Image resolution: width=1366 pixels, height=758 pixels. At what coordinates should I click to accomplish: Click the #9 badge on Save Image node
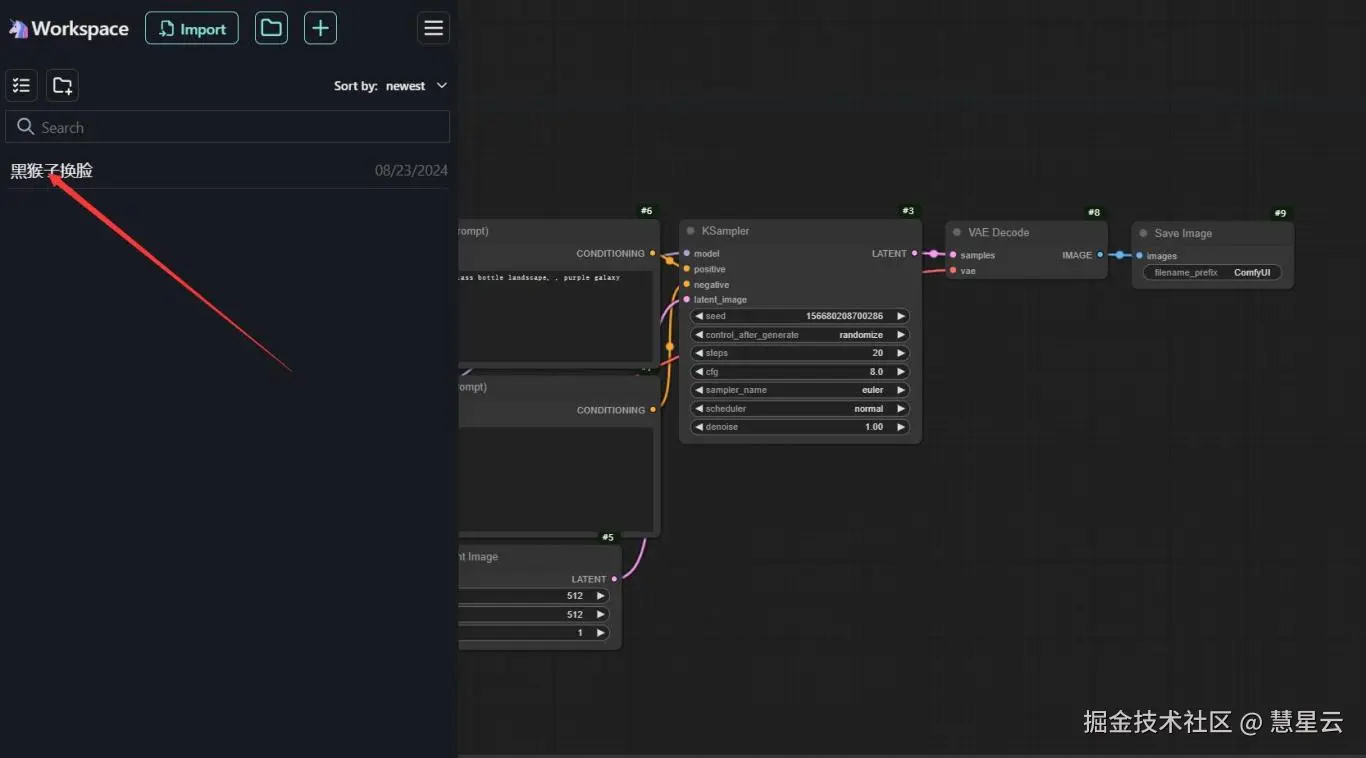coord(1281,213)
